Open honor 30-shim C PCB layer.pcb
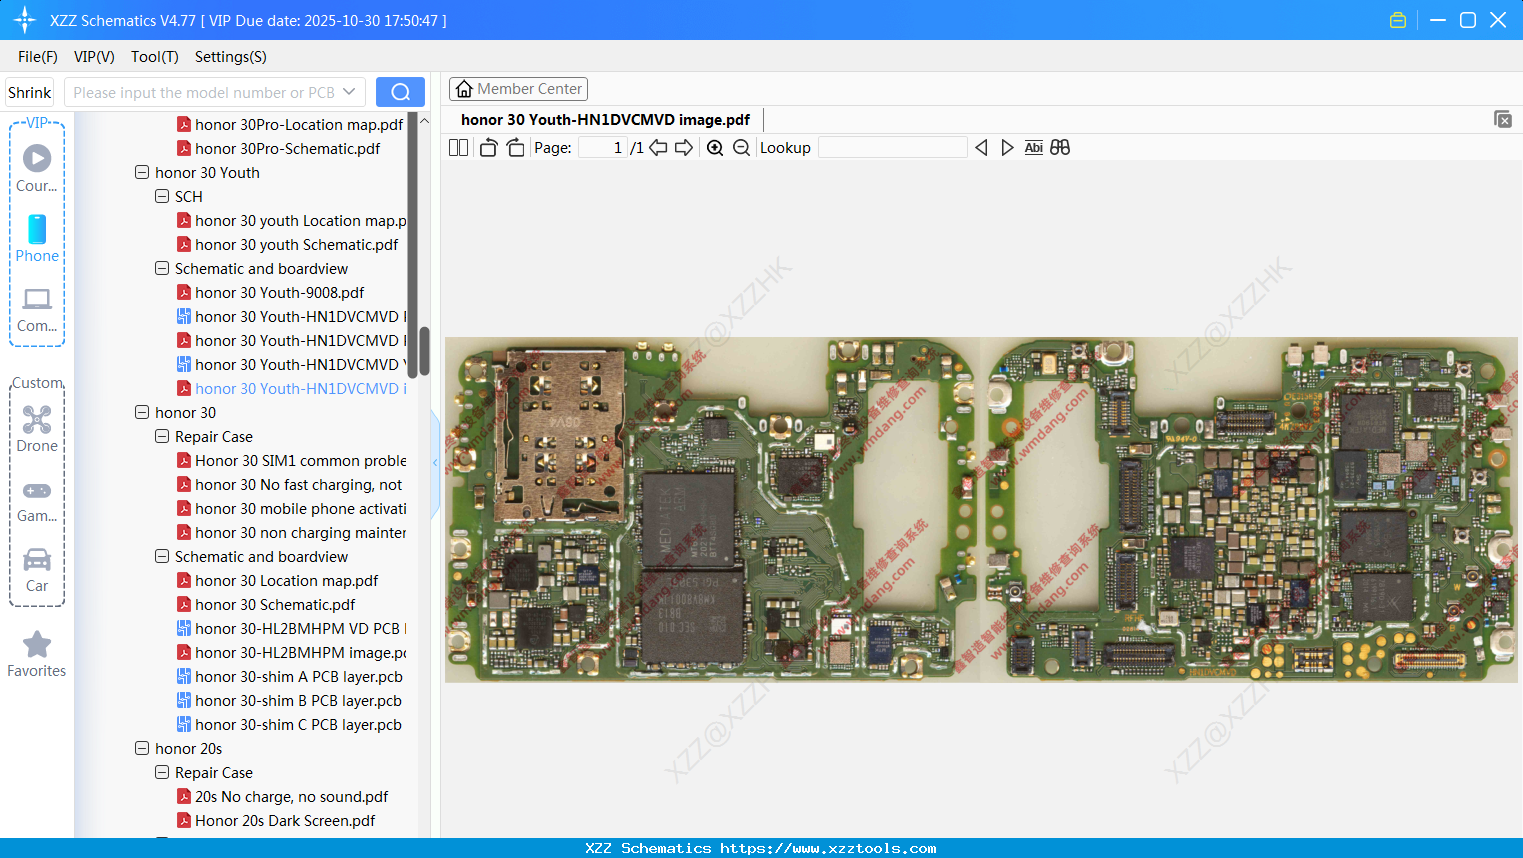 (x=298, y=724)
